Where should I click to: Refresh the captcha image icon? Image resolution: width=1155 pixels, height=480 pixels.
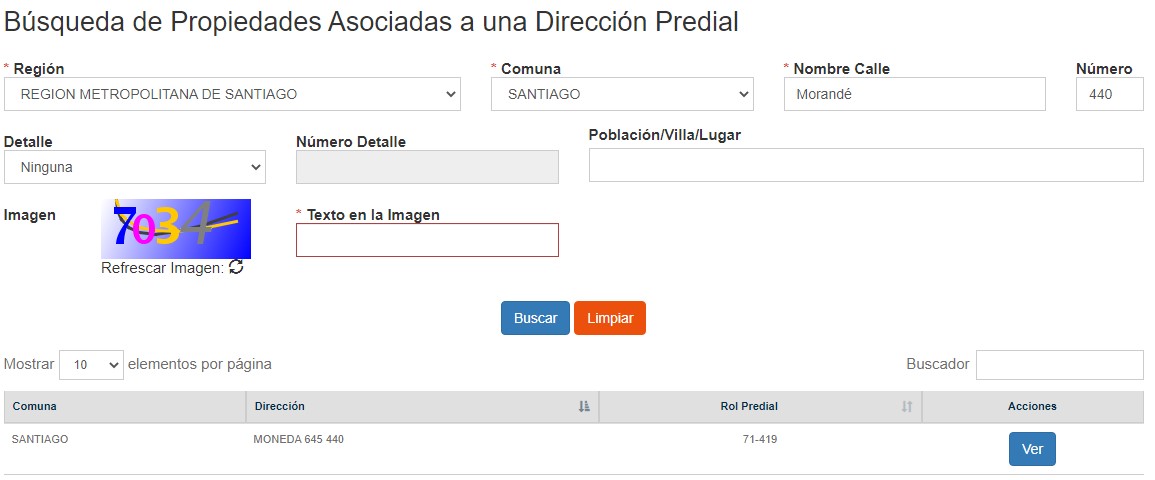[x=236, y=267]
